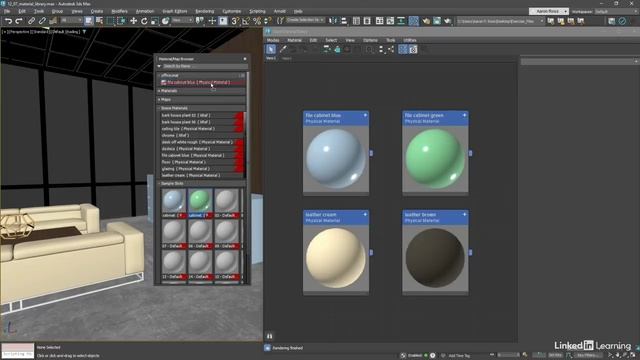Click the Search by Name field
The image size is (640, 360).
204,66
